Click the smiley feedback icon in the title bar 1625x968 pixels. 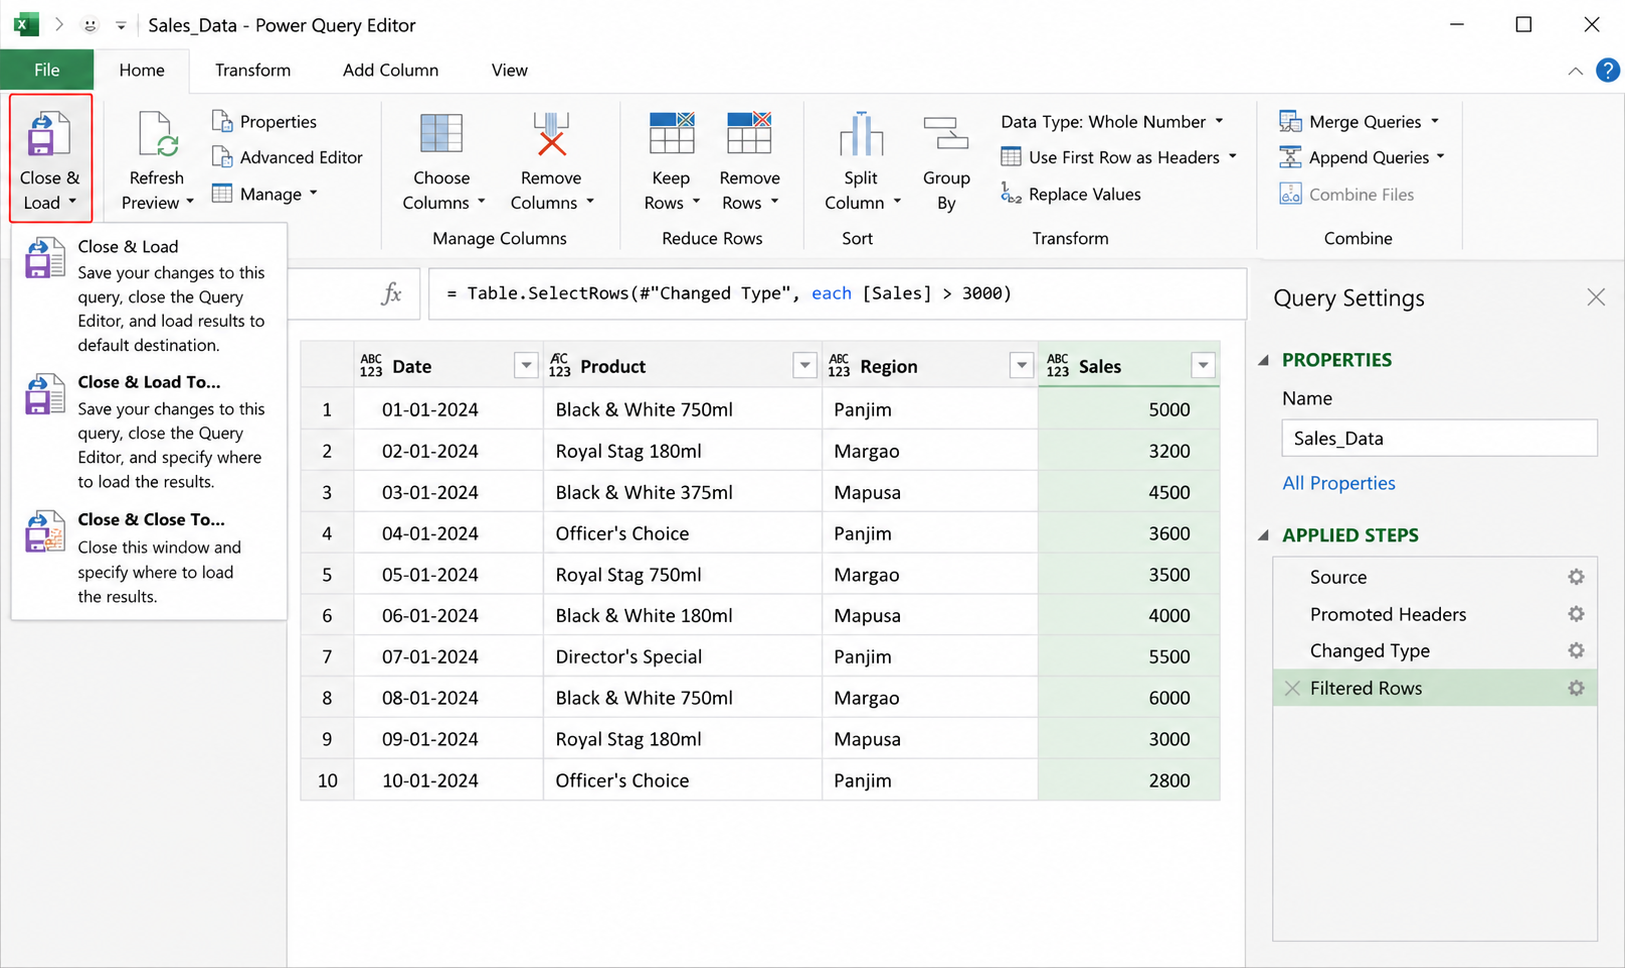pyautogui.click(x=90, y=25)
